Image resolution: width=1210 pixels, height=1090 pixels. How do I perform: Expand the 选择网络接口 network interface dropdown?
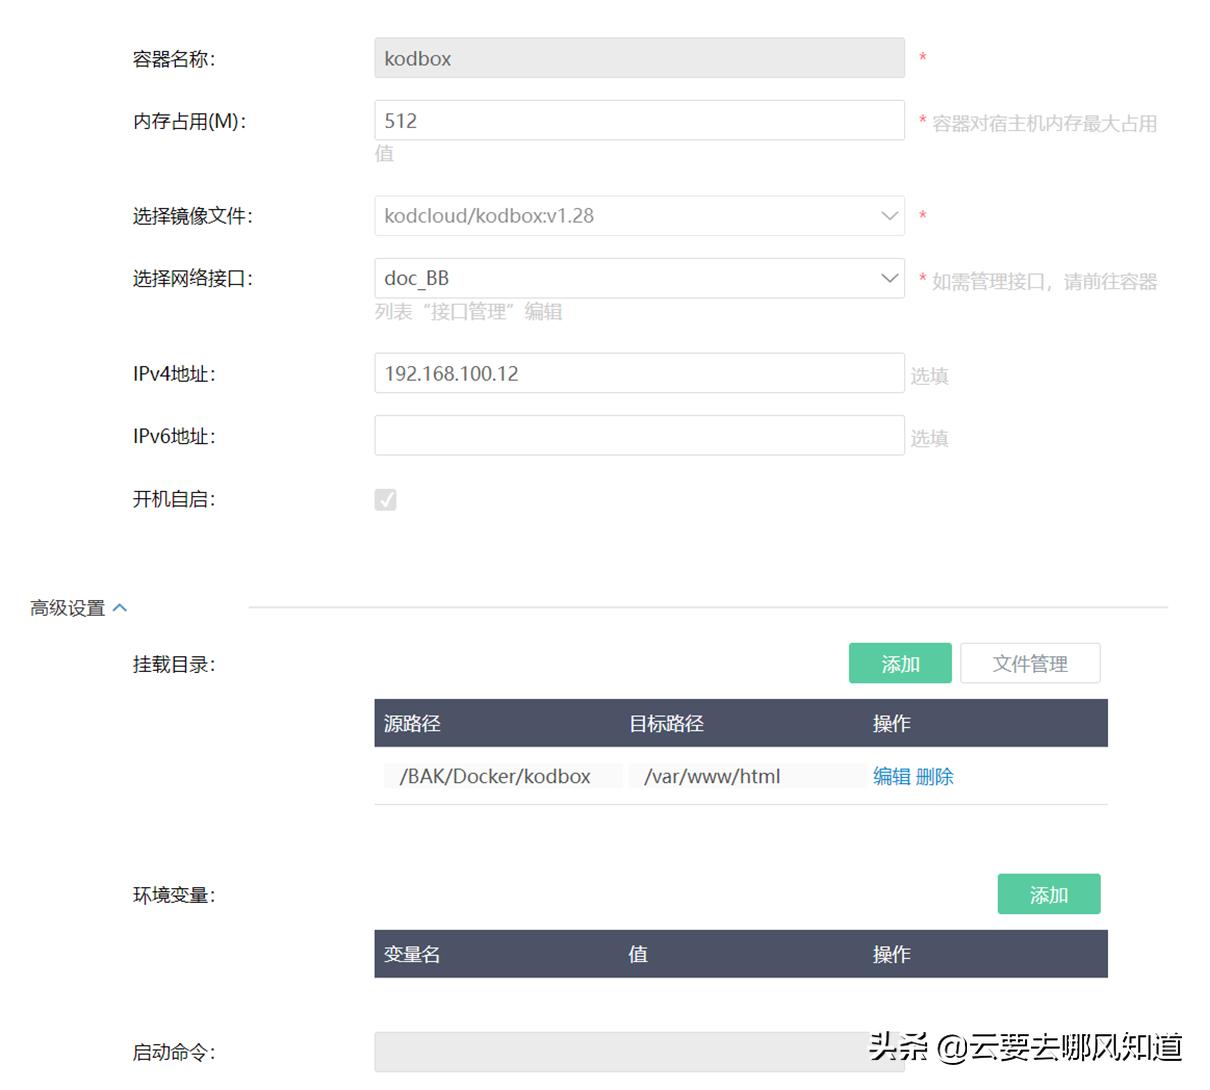[640, 277]
